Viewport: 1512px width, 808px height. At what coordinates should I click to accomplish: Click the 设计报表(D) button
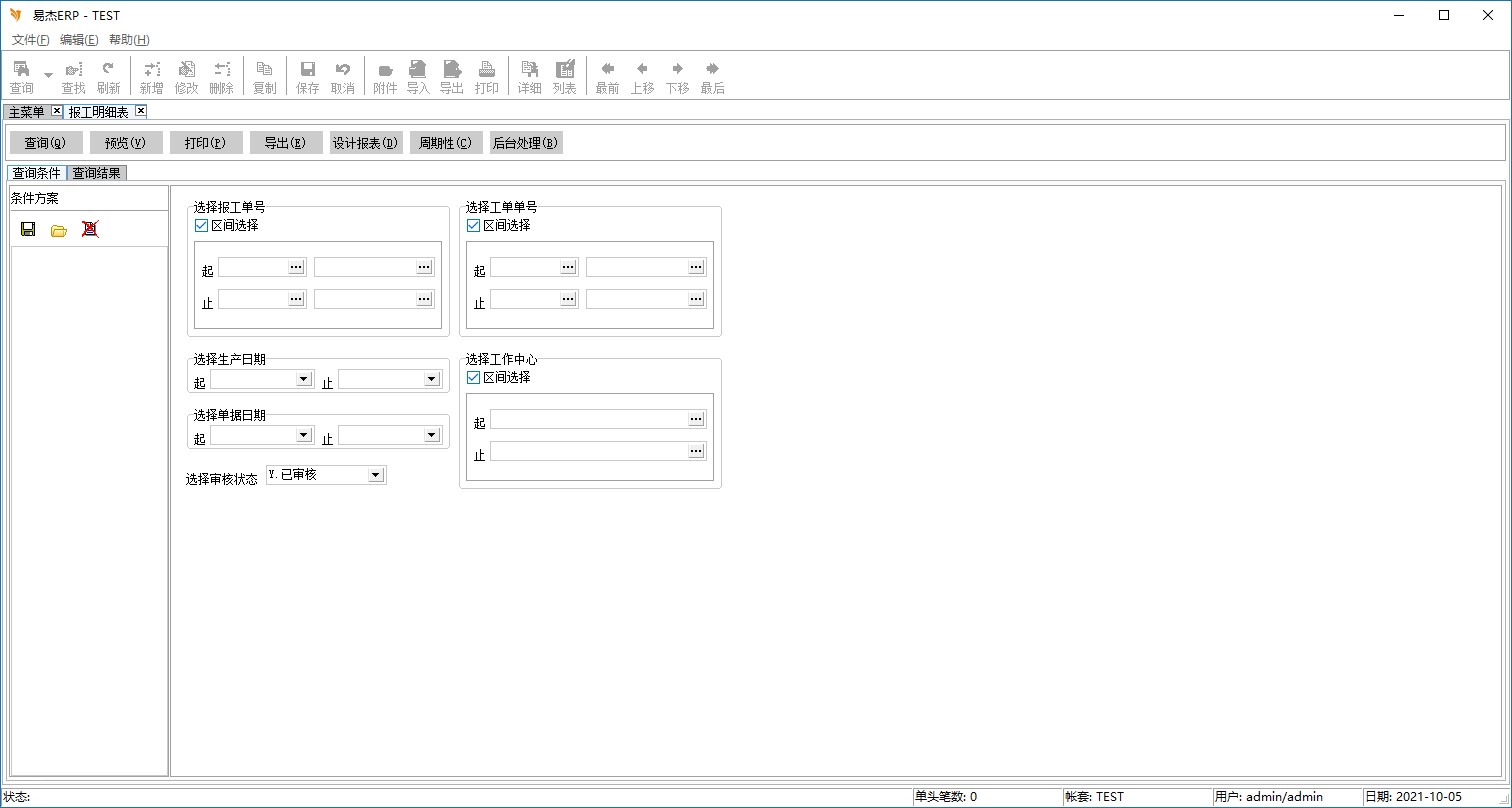click(366, 143)
